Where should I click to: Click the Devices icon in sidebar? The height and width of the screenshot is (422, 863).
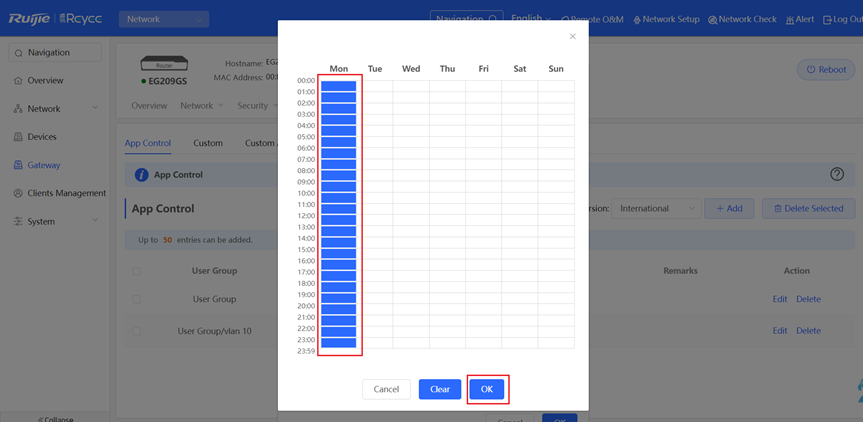(18, 137)
